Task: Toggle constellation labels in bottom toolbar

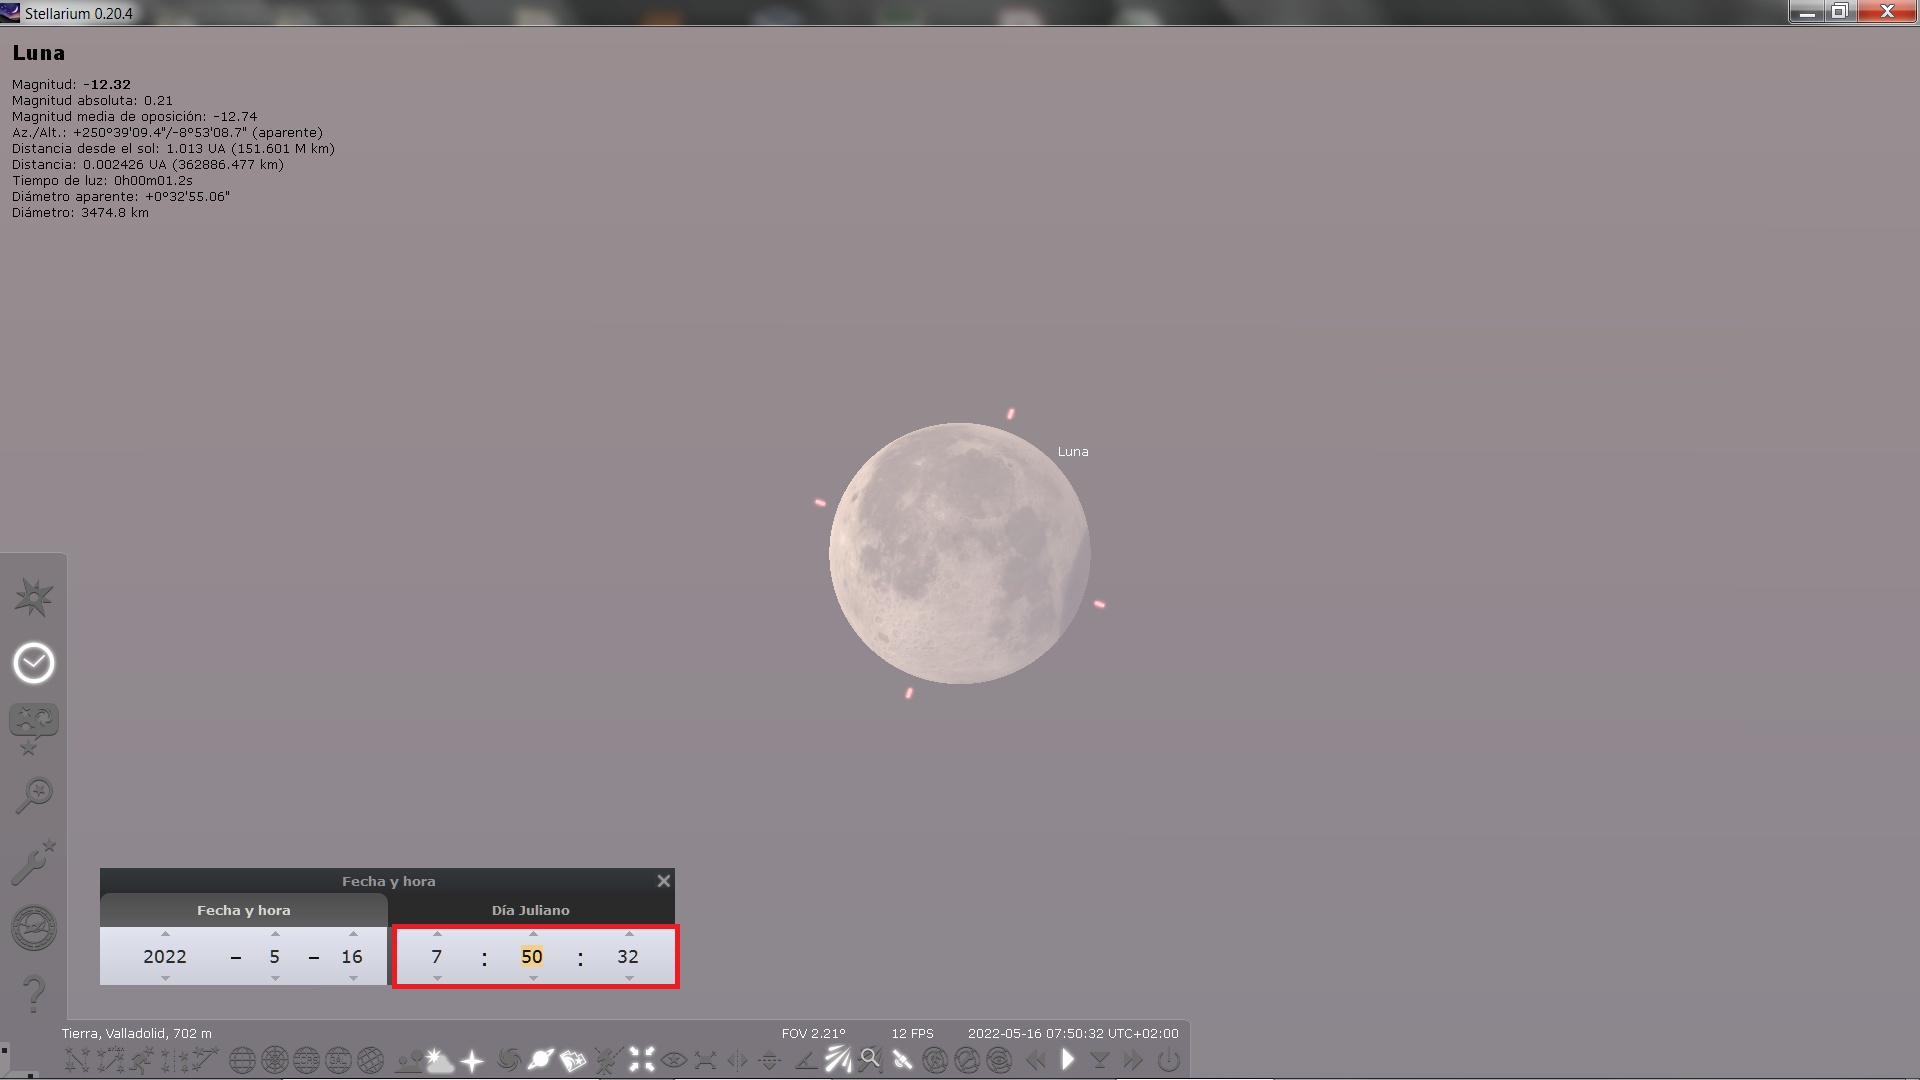Action: 111,1060
